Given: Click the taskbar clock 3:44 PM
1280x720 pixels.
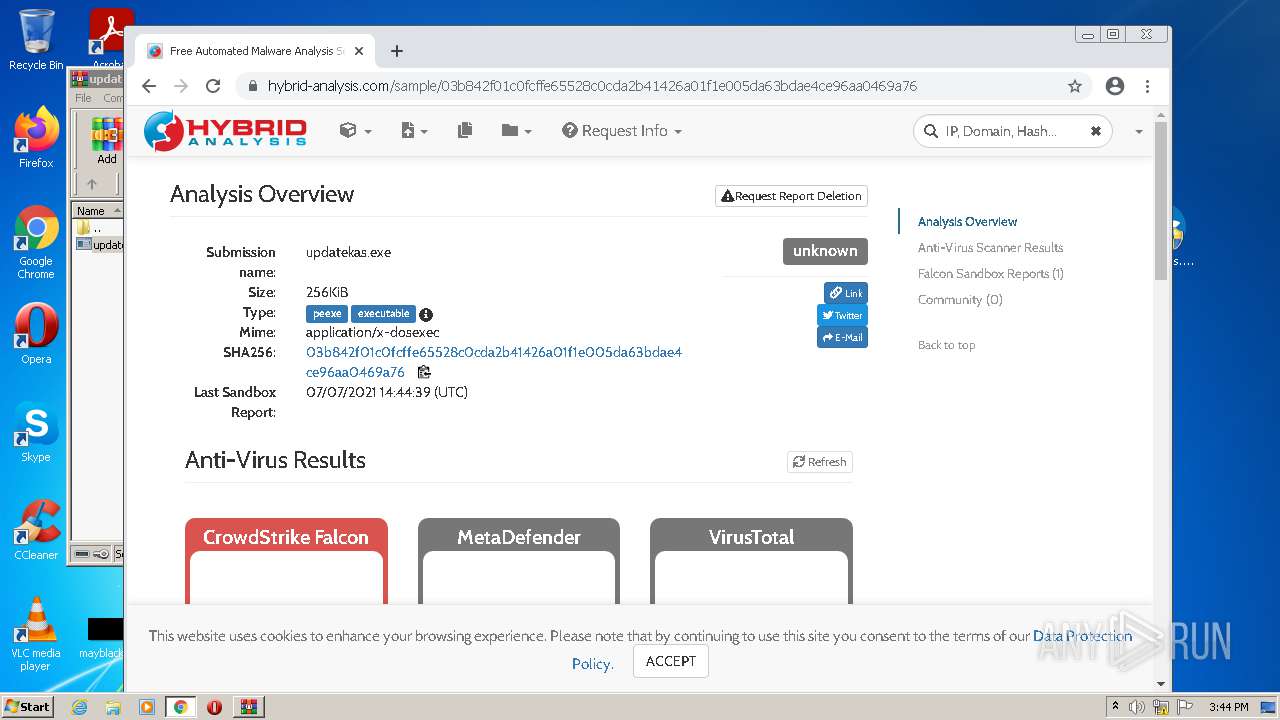Looking at the screenshot, I should [x=1229, y=707].
